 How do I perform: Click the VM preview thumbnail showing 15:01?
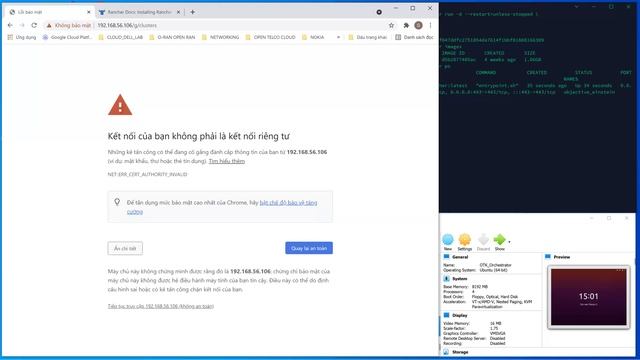click(x=589, y=297)
